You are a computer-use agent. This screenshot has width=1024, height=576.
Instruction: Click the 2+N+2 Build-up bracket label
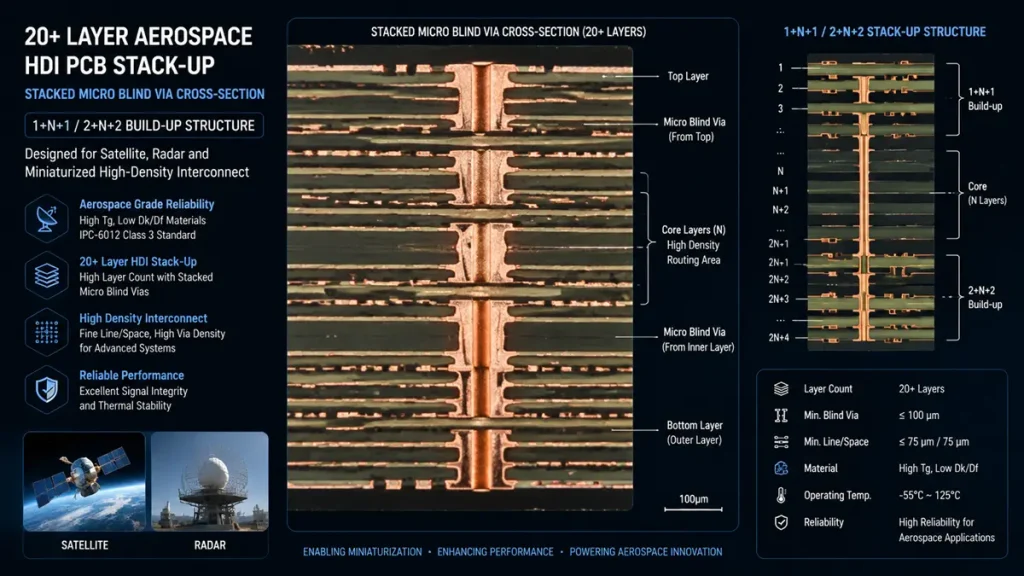tap(985, 297)
